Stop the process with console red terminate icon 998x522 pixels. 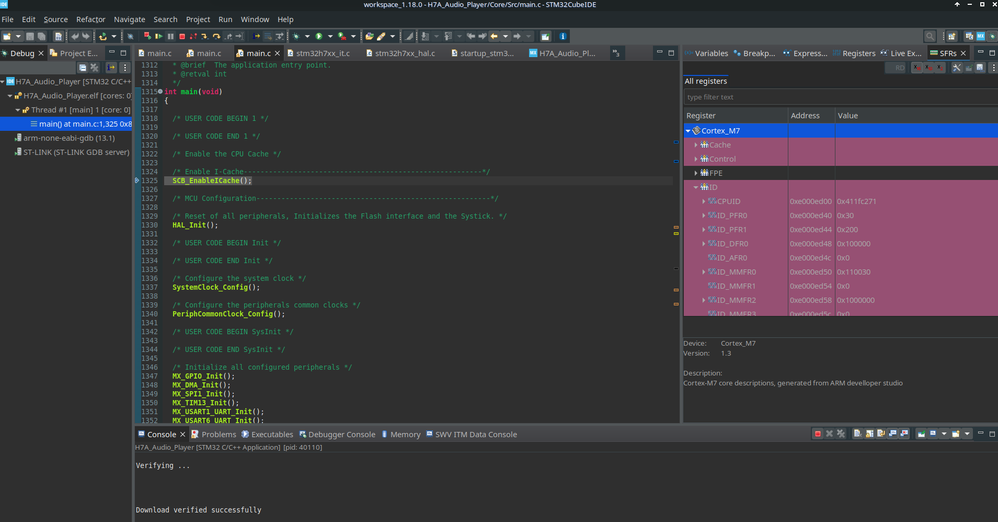click(x=818, y=434)
